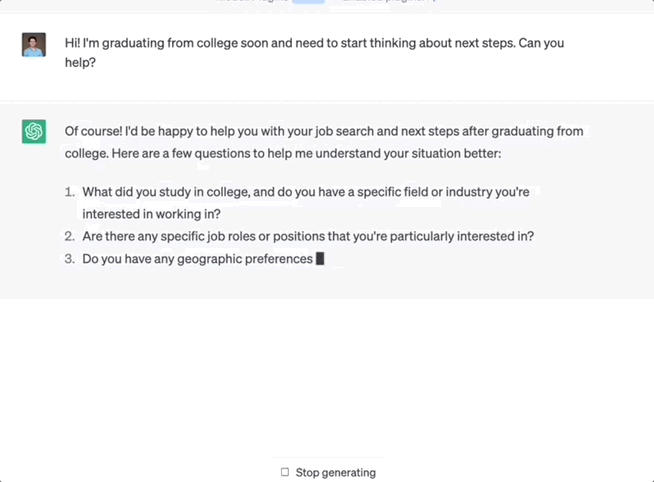Click the model label in top header
The height and width of the screenshot is (482, 654).
[x=252, y=3]
